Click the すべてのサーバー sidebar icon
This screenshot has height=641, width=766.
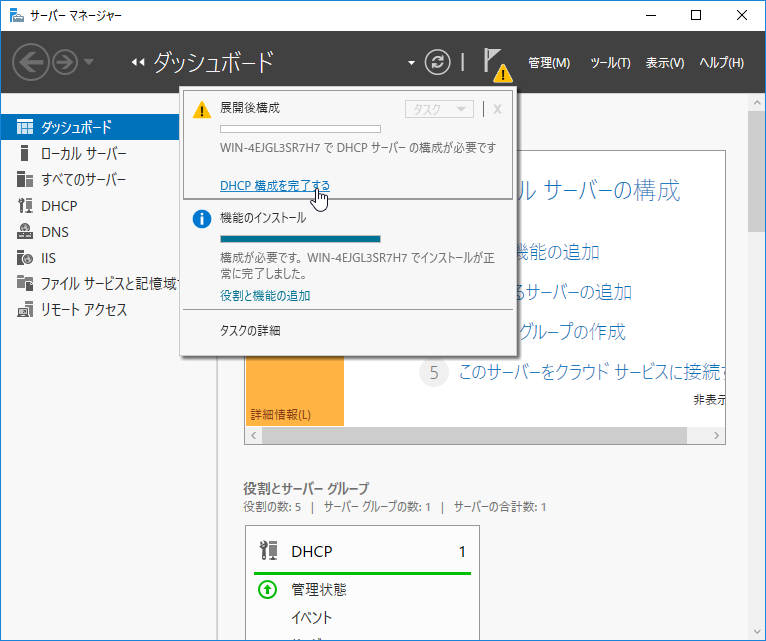pyautogui.click(x=25, y=179)
